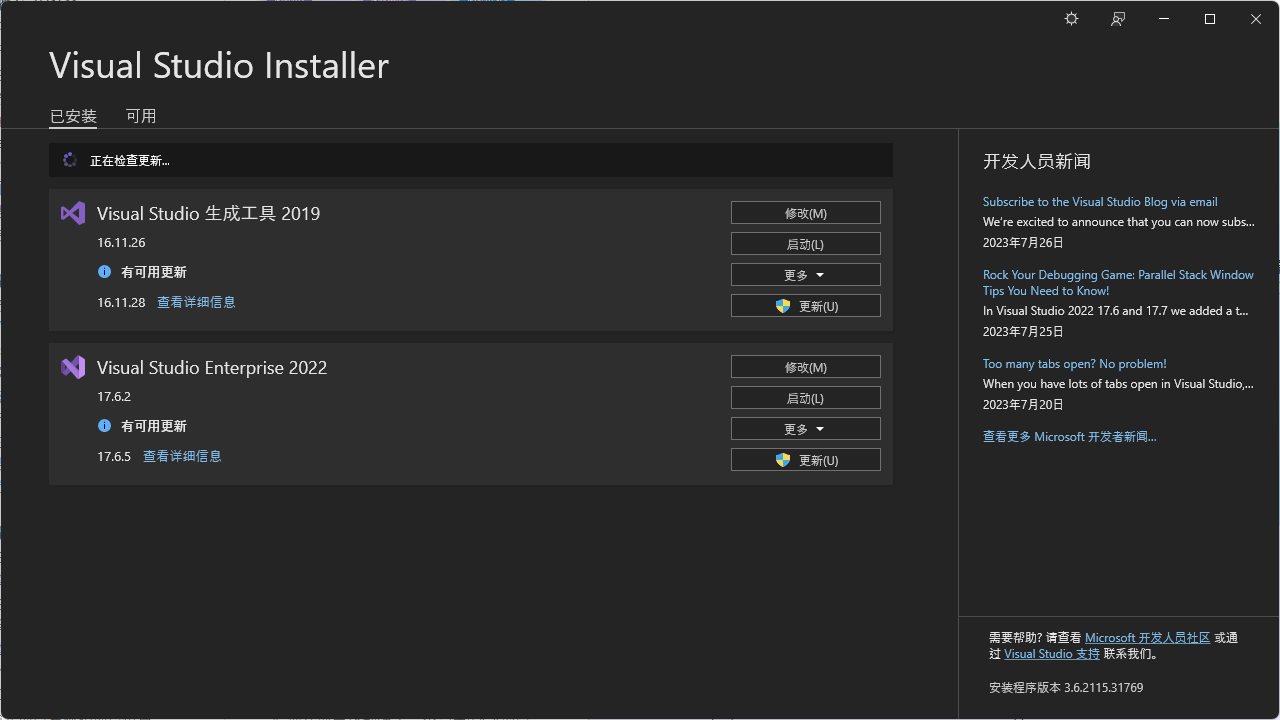Expand 更多 dropdown for Enterprise 2022
This screenshot has height=720, width=1280.
tap(806, 429)
